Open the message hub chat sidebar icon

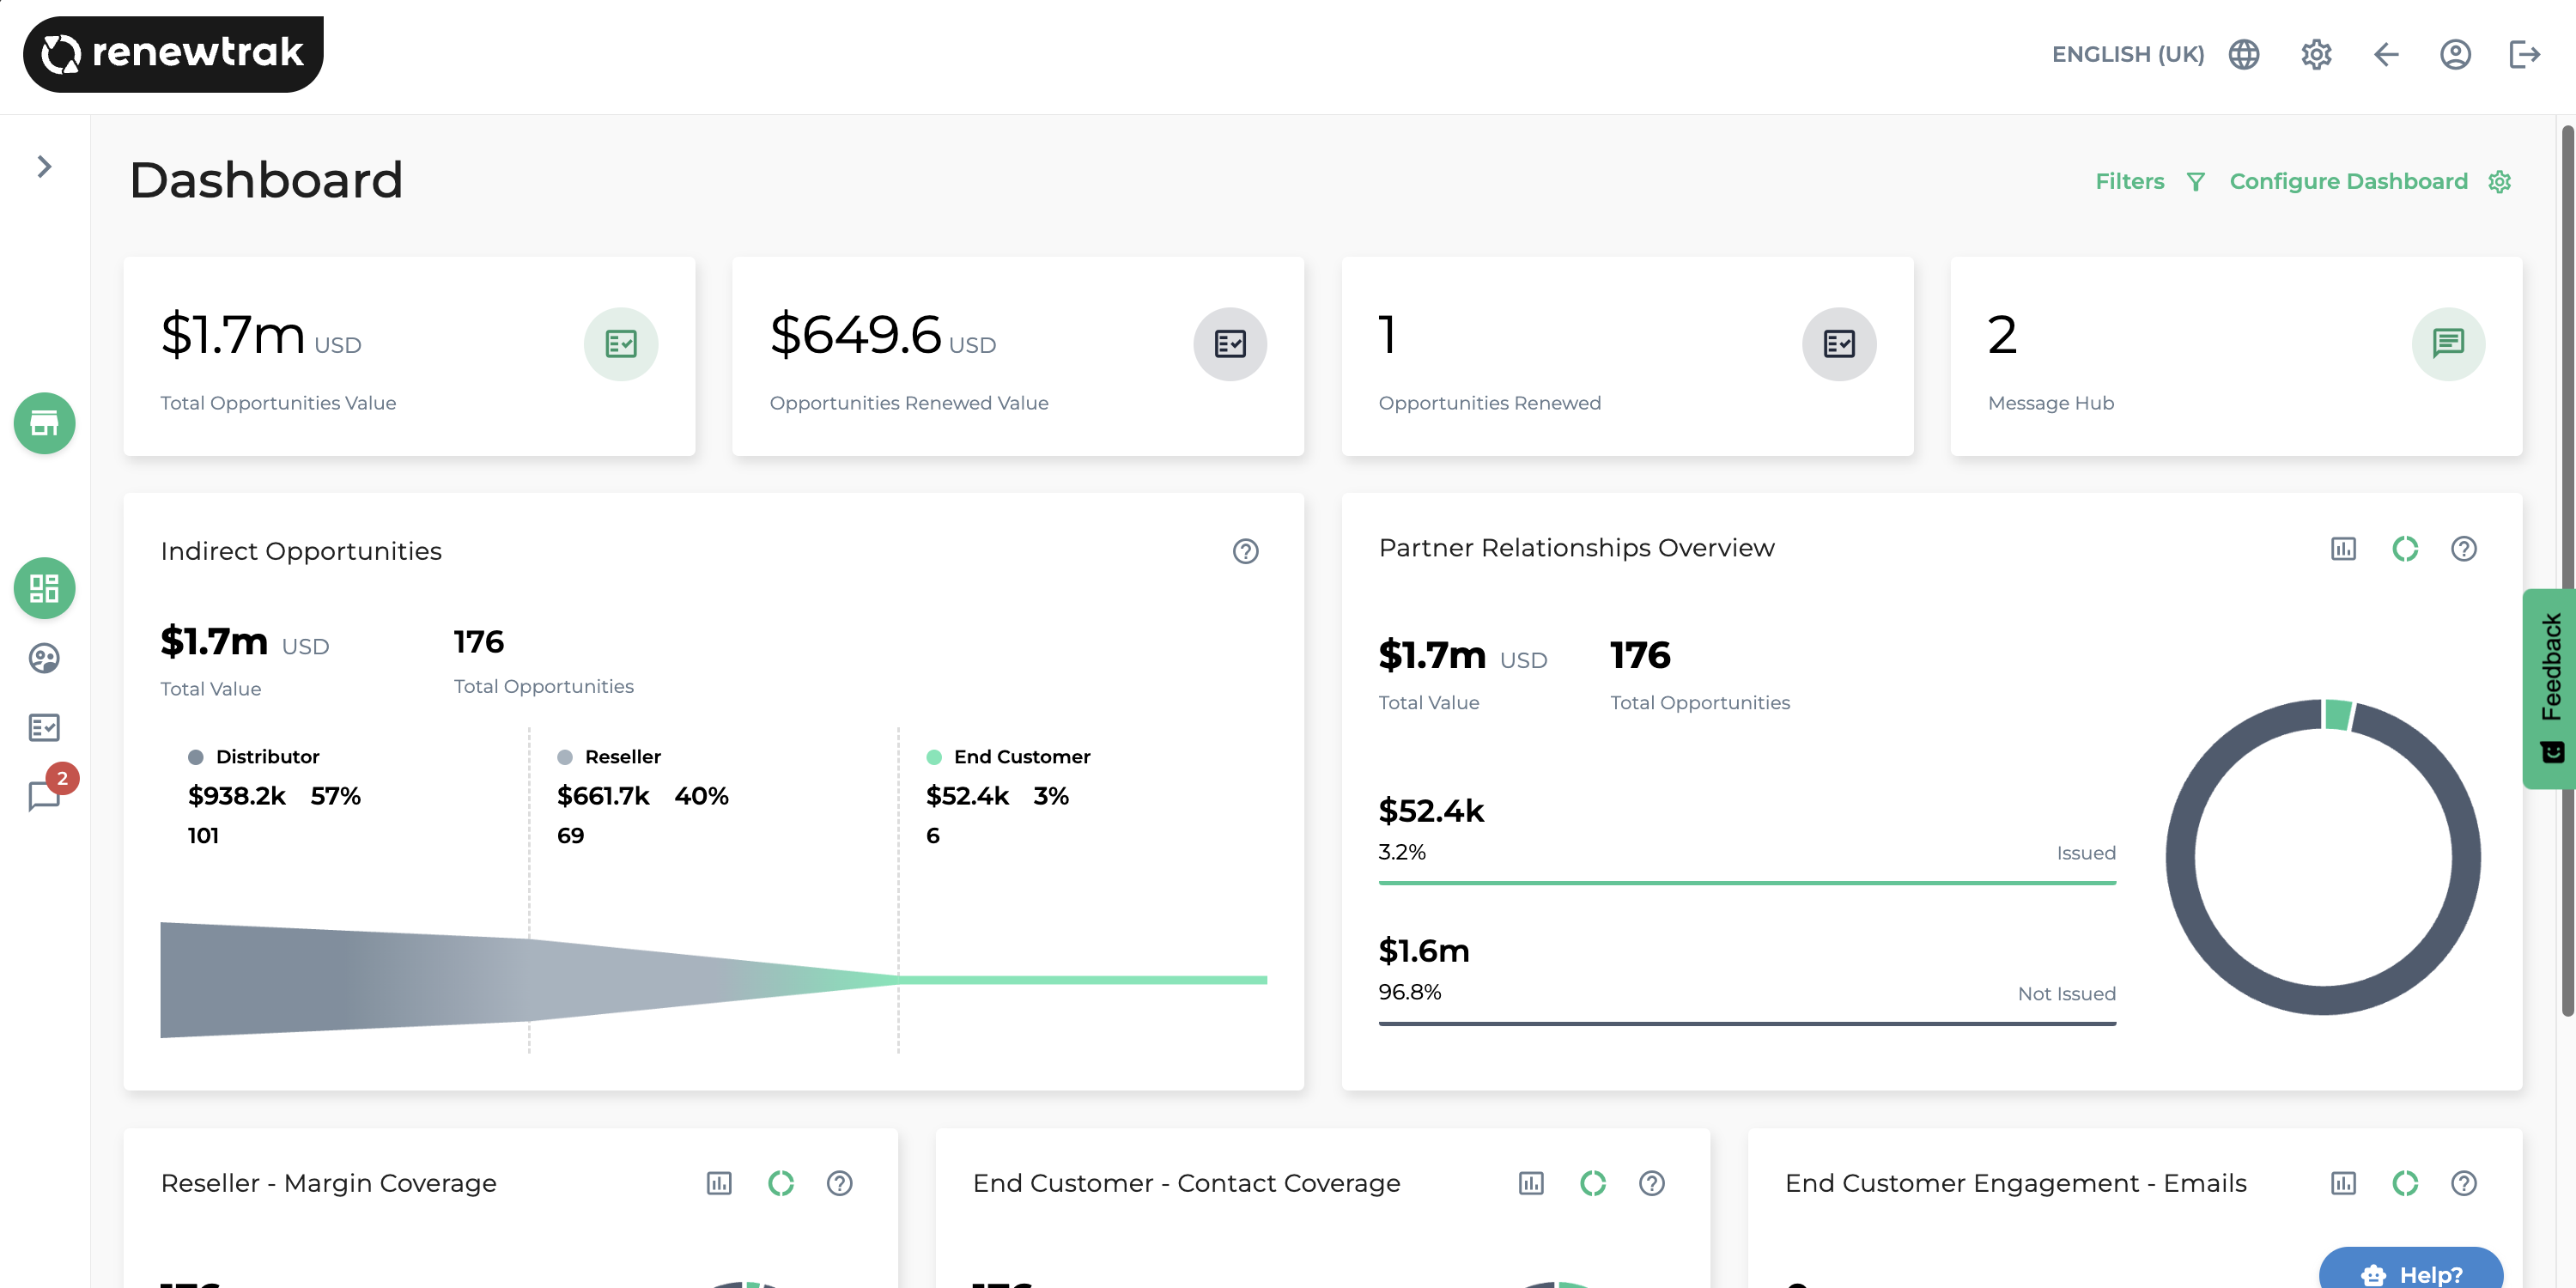pyautogui.click(x=44, y=795)
